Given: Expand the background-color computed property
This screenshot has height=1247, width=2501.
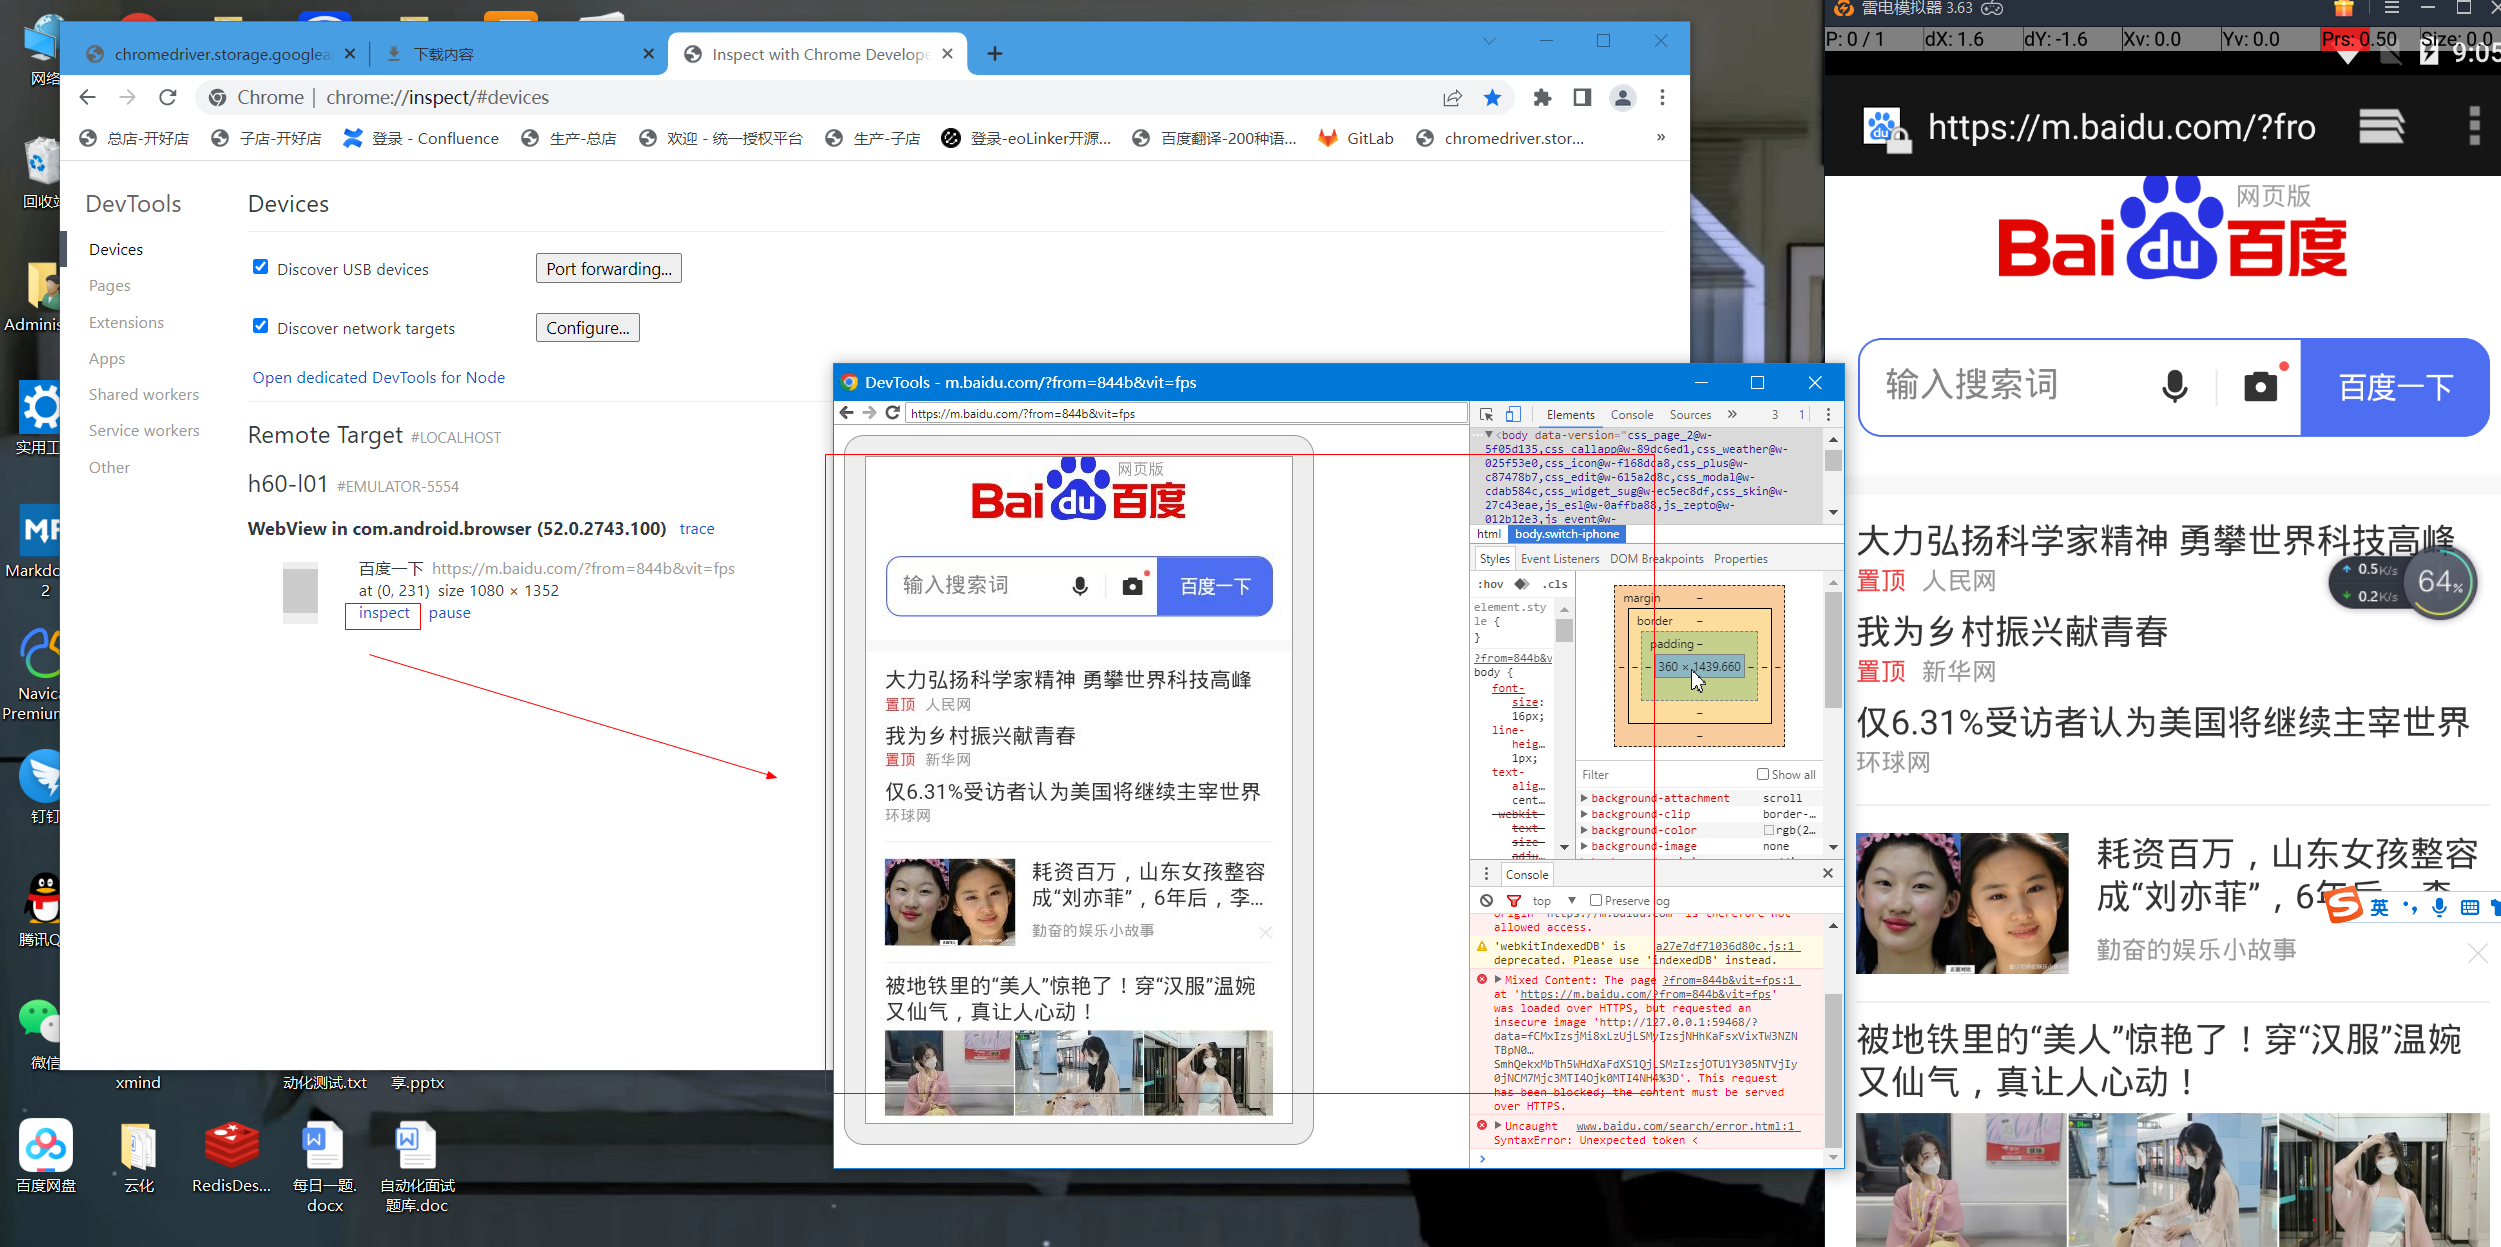Looking at the screenshot, I should [1584, 830].
